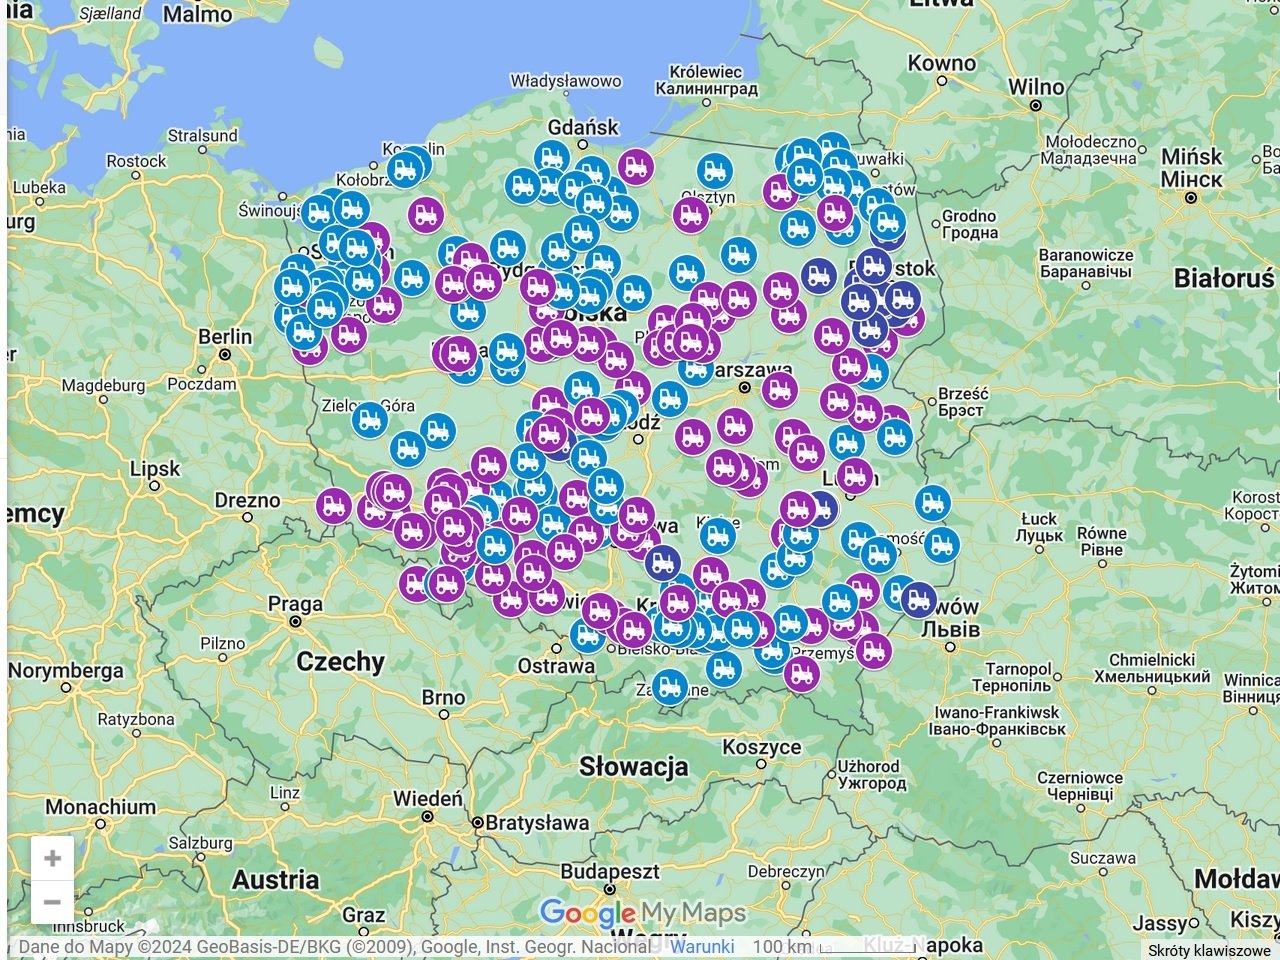Zoom in with the plus button
Screen dimensions: 1280x960
point(53,858)
